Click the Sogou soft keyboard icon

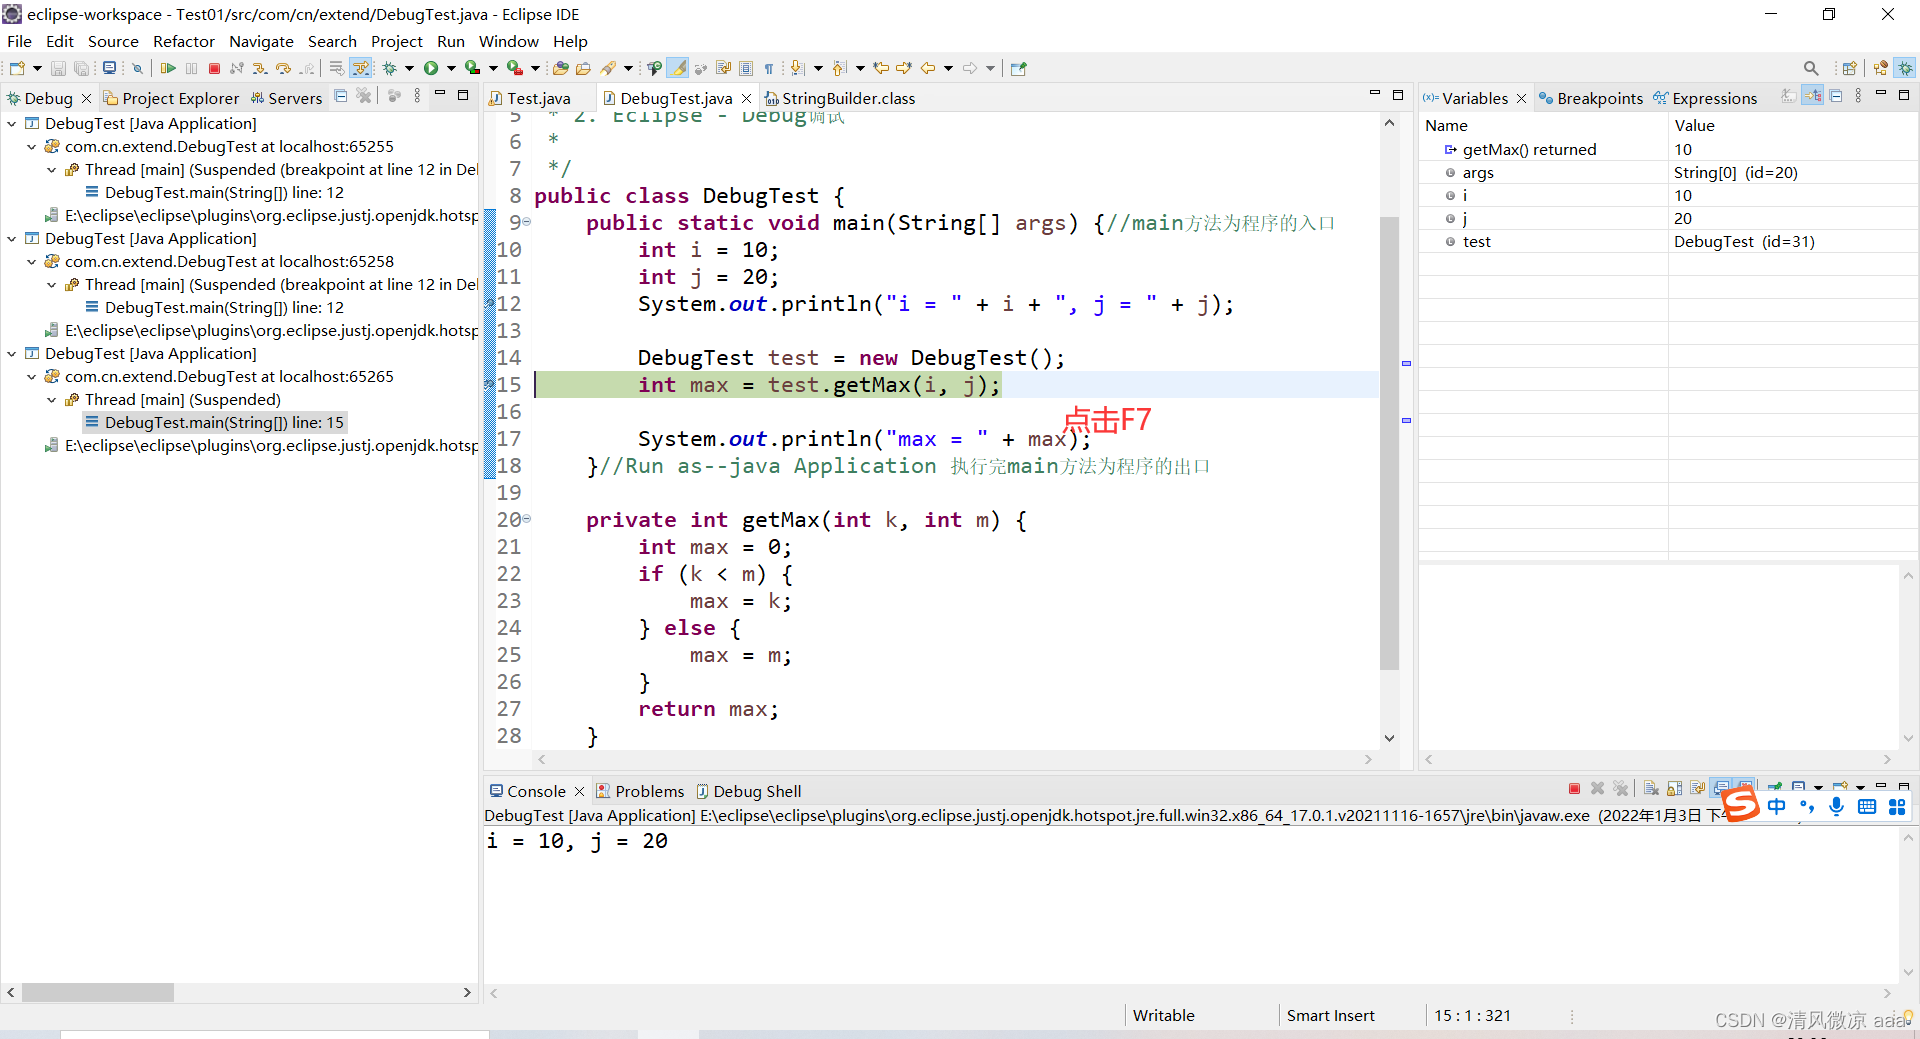[1866, 806]
